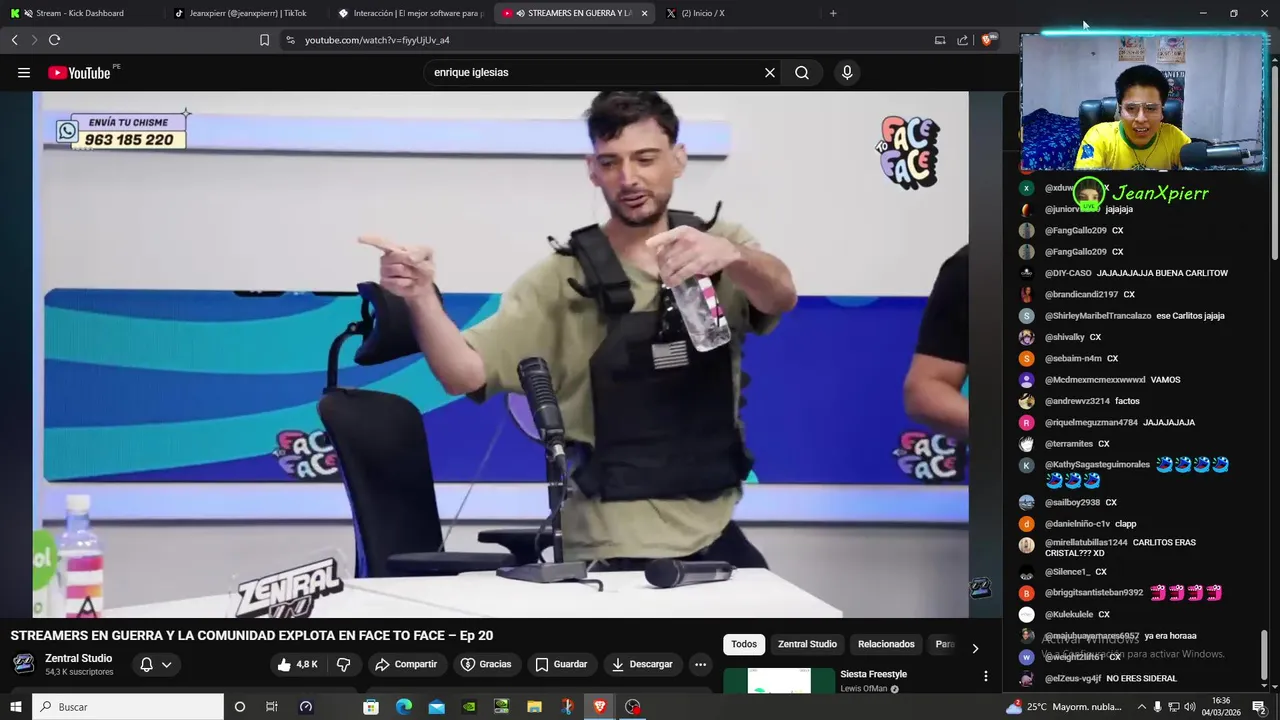Open site information icon beside URL
This screenshot has width=1280, height=720.
[290, 40]
